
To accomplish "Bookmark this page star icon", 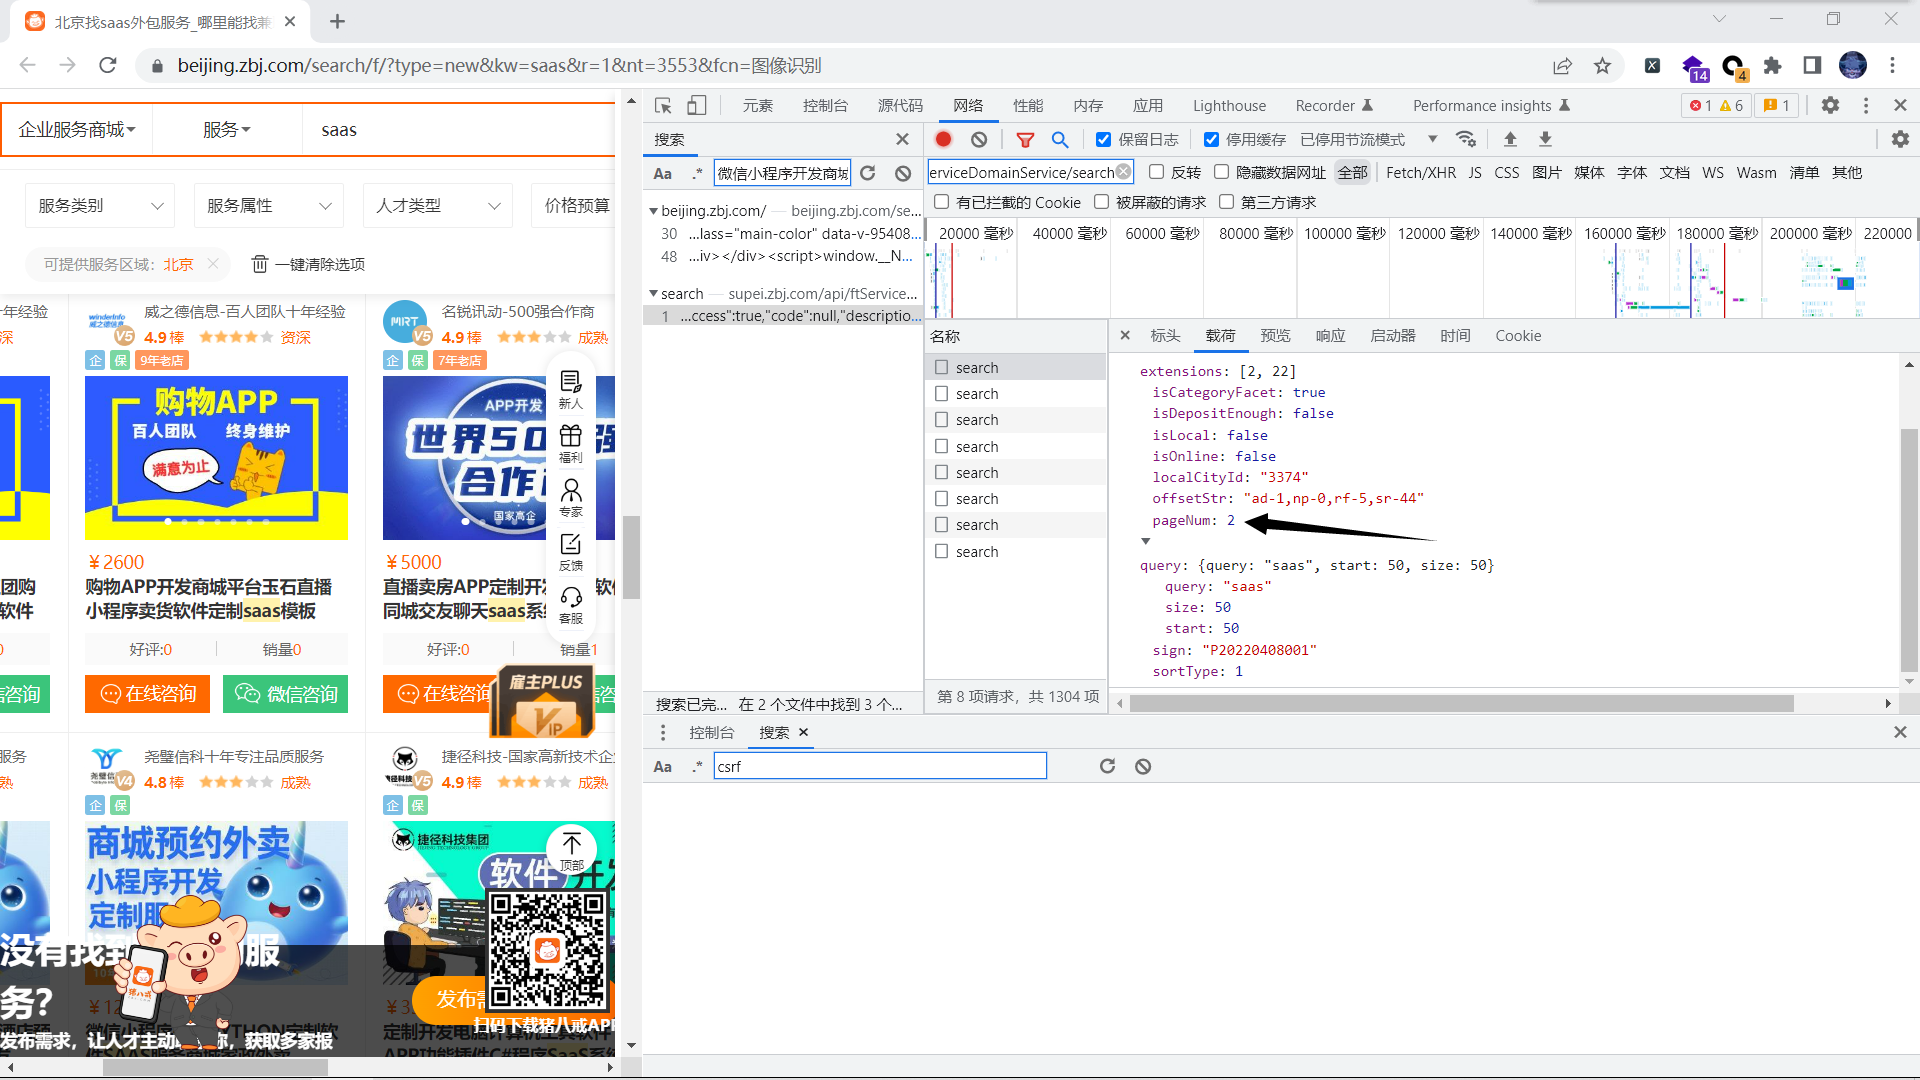I will pyautogui.click(x=1603, y=66).
